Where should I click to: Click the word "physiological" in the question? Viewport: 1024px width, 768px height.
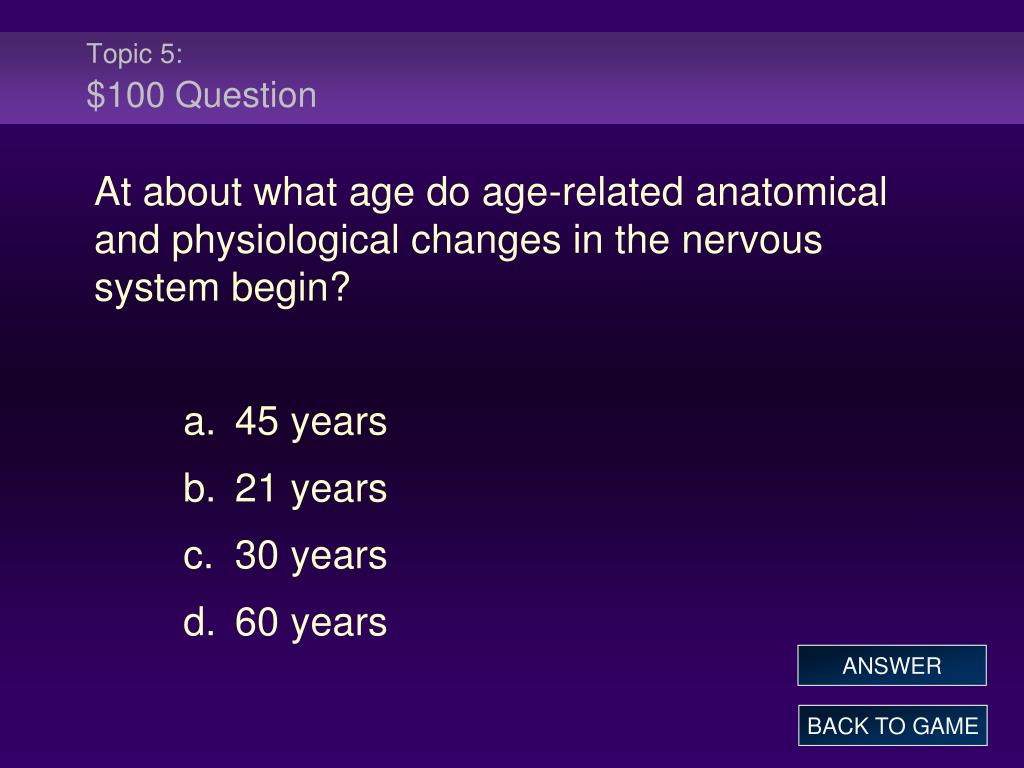pyautogui.click(x=285, y=241)
